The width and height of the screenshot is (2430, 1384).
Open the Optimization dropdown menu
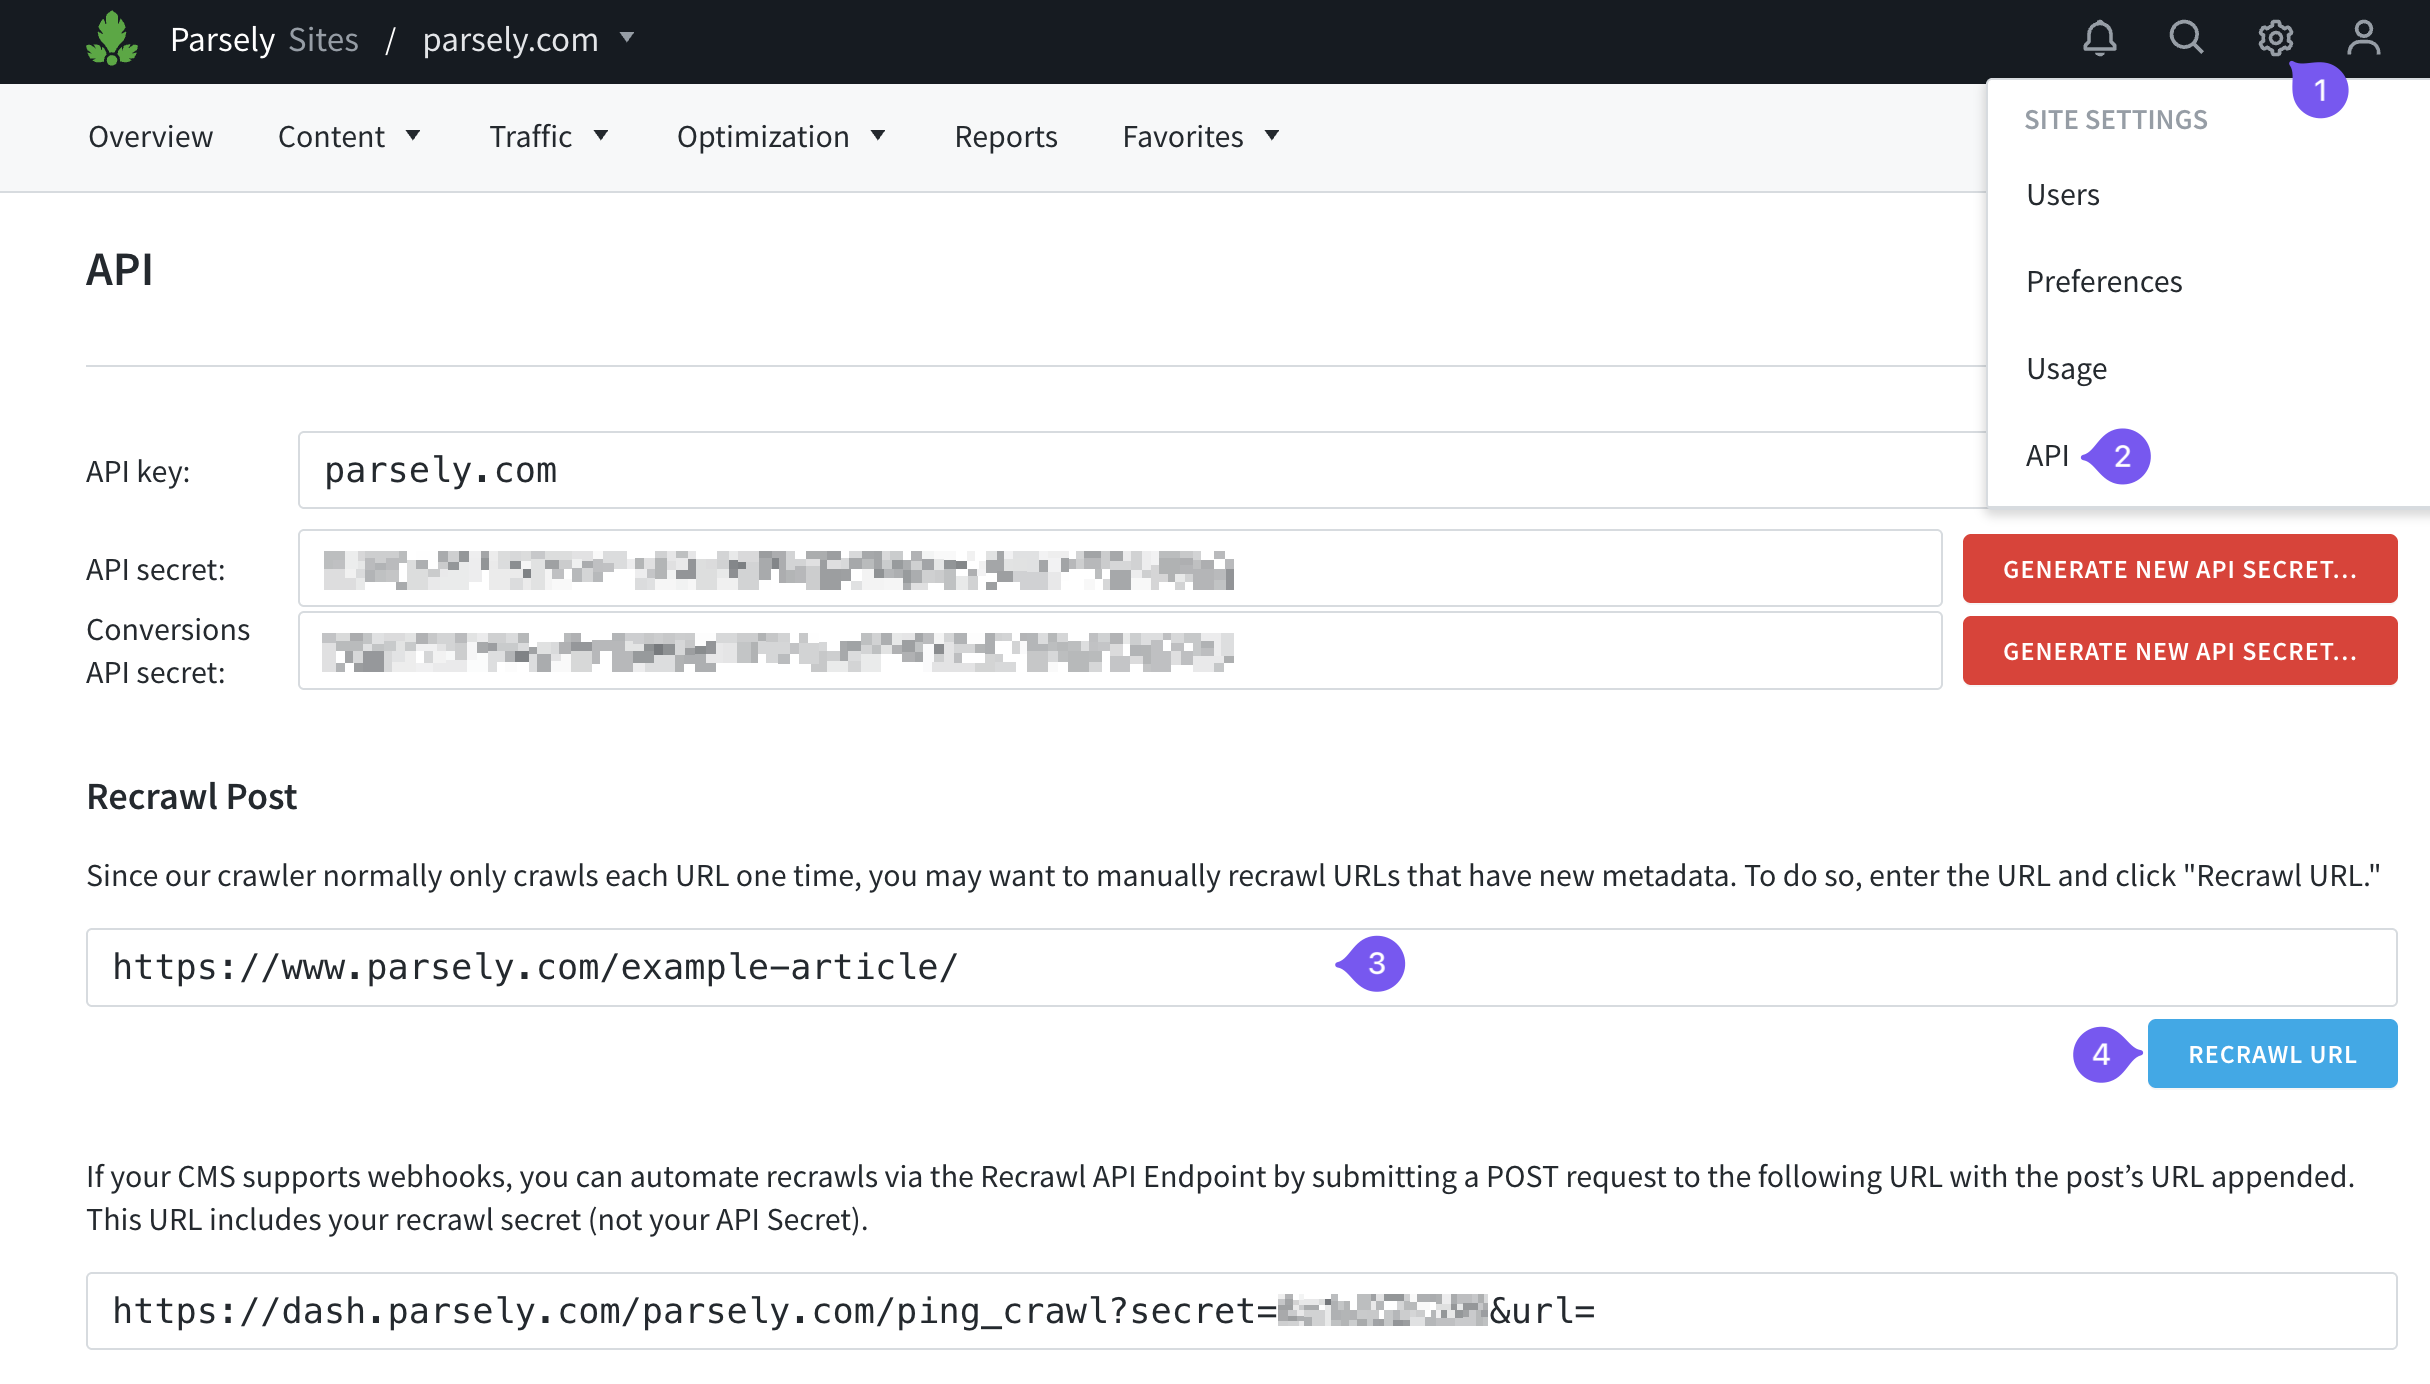pos(781,136)
